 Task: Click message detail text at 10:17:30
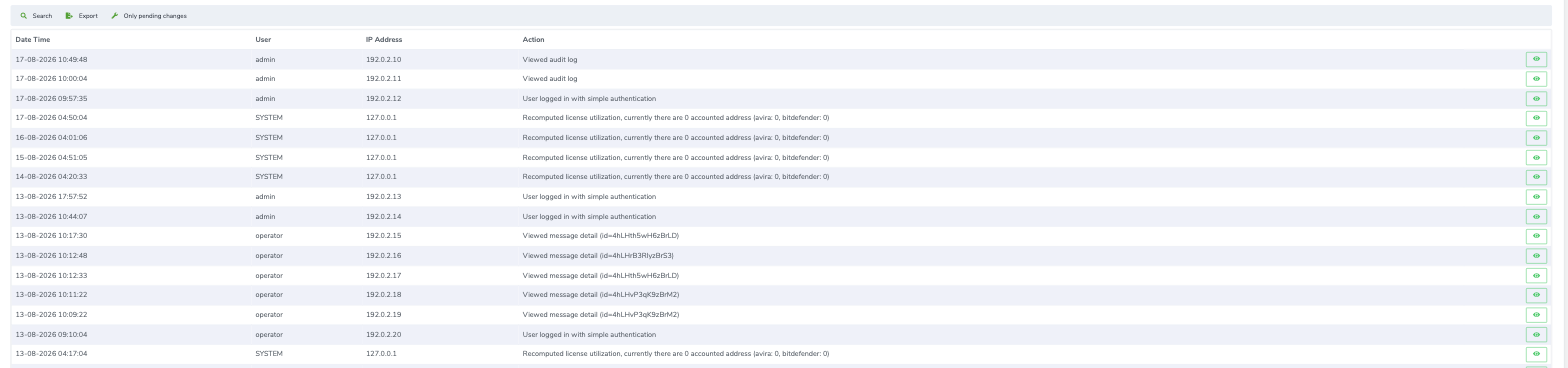coord(601,236)
